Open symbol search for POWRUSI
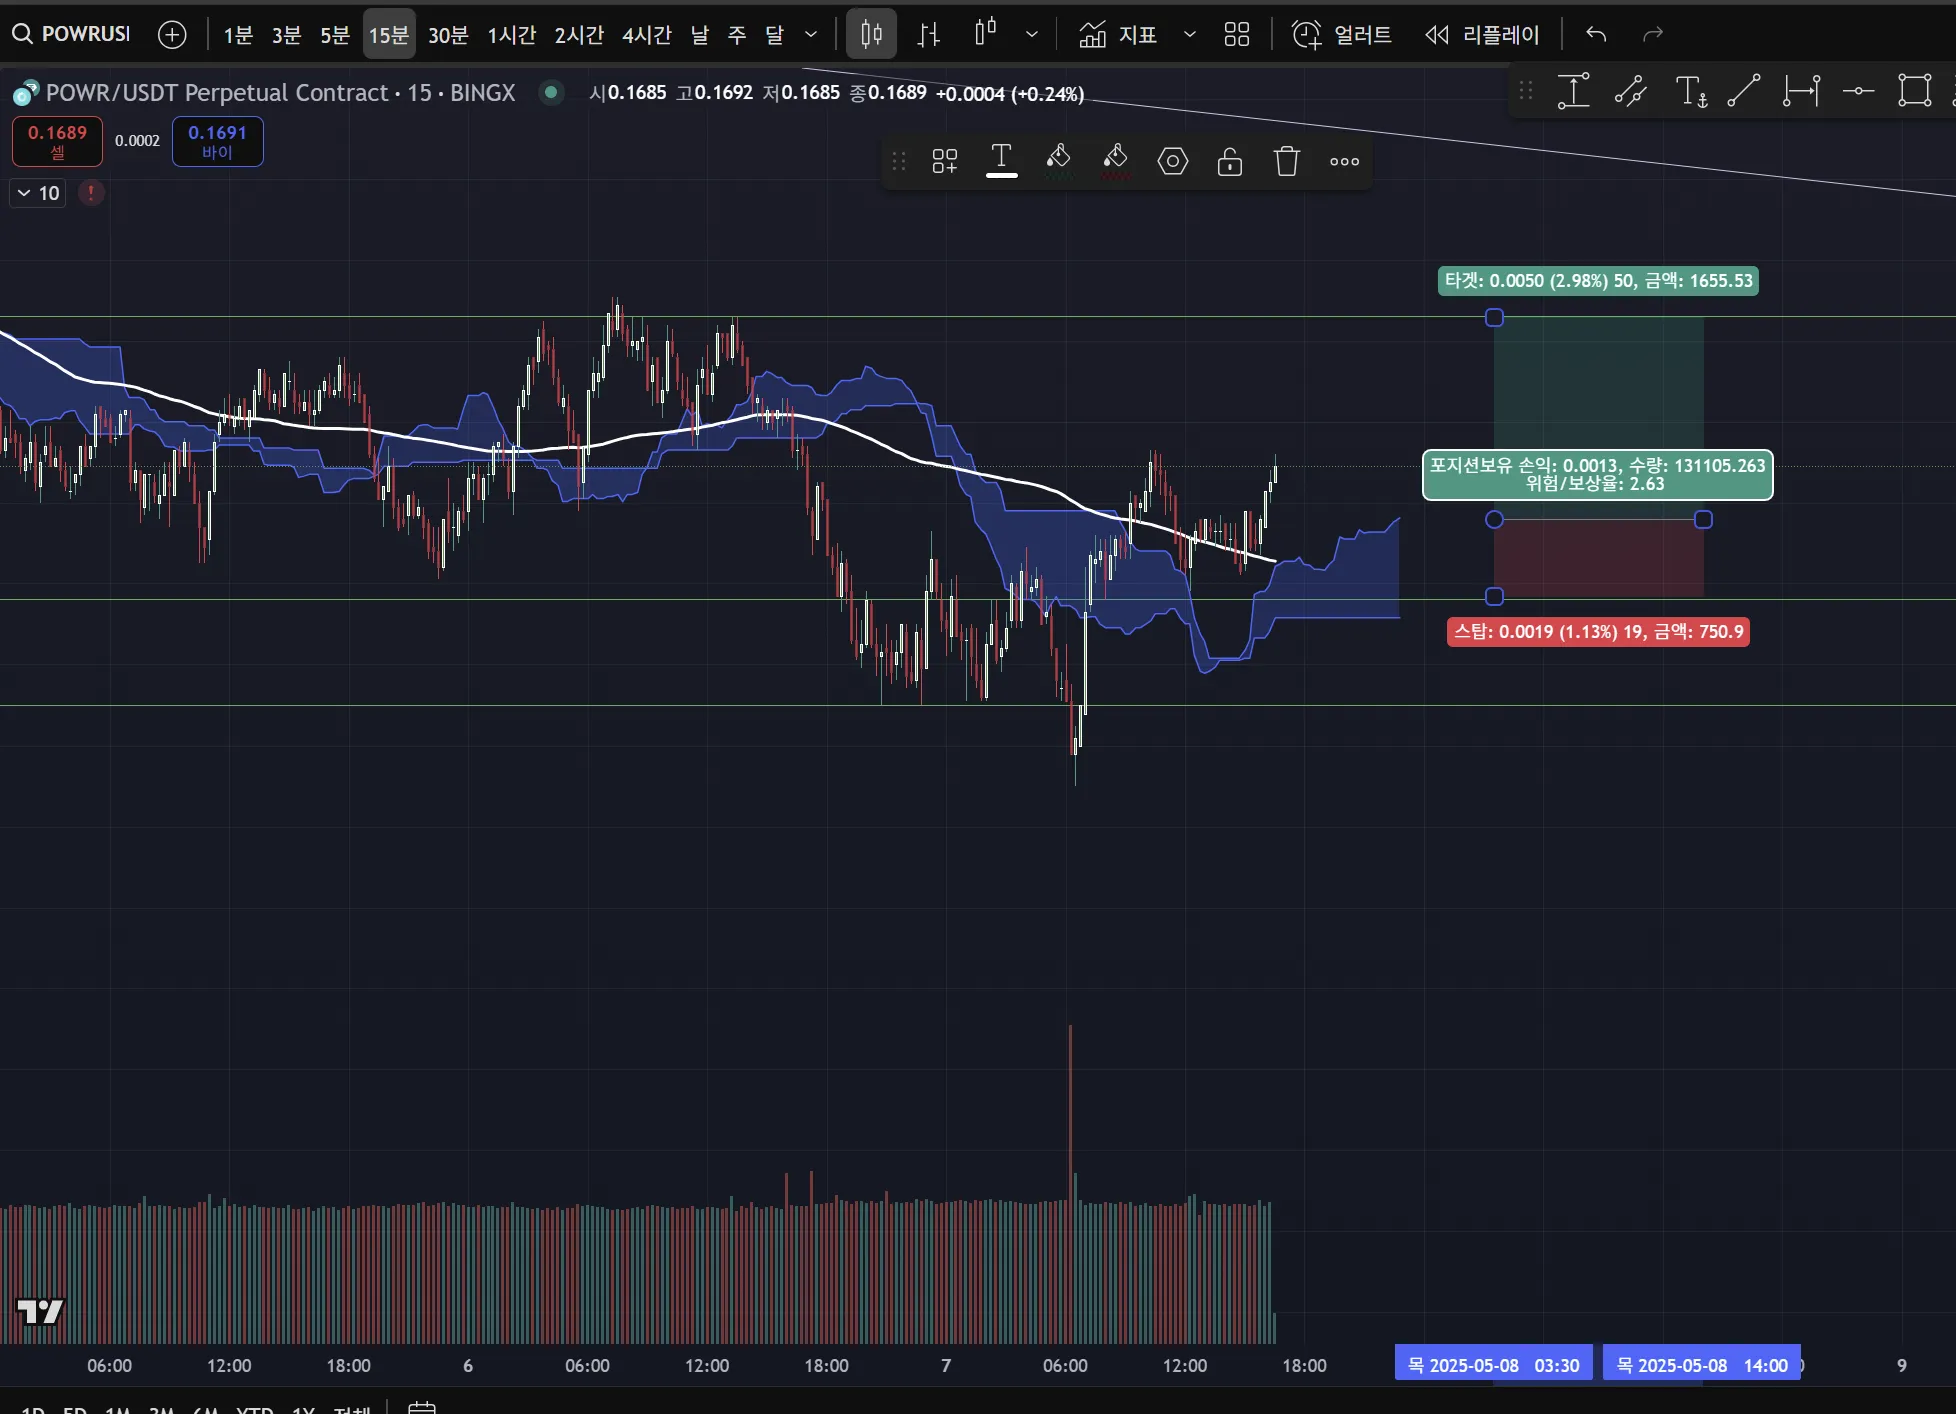 71,34
